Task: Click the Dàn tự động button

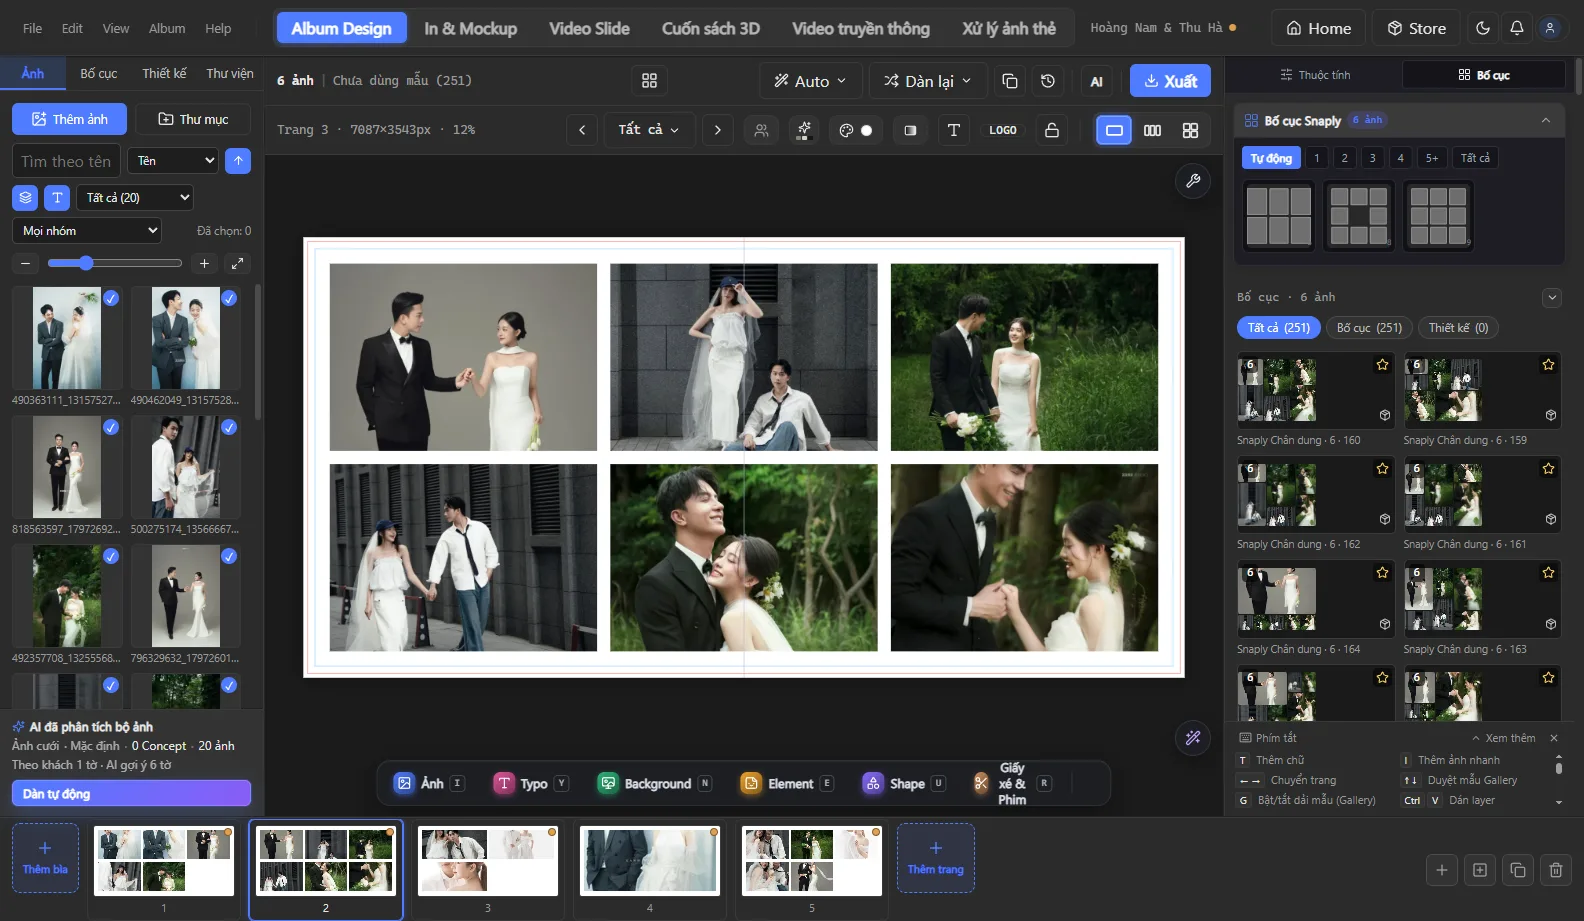Action: pos(131,794)
